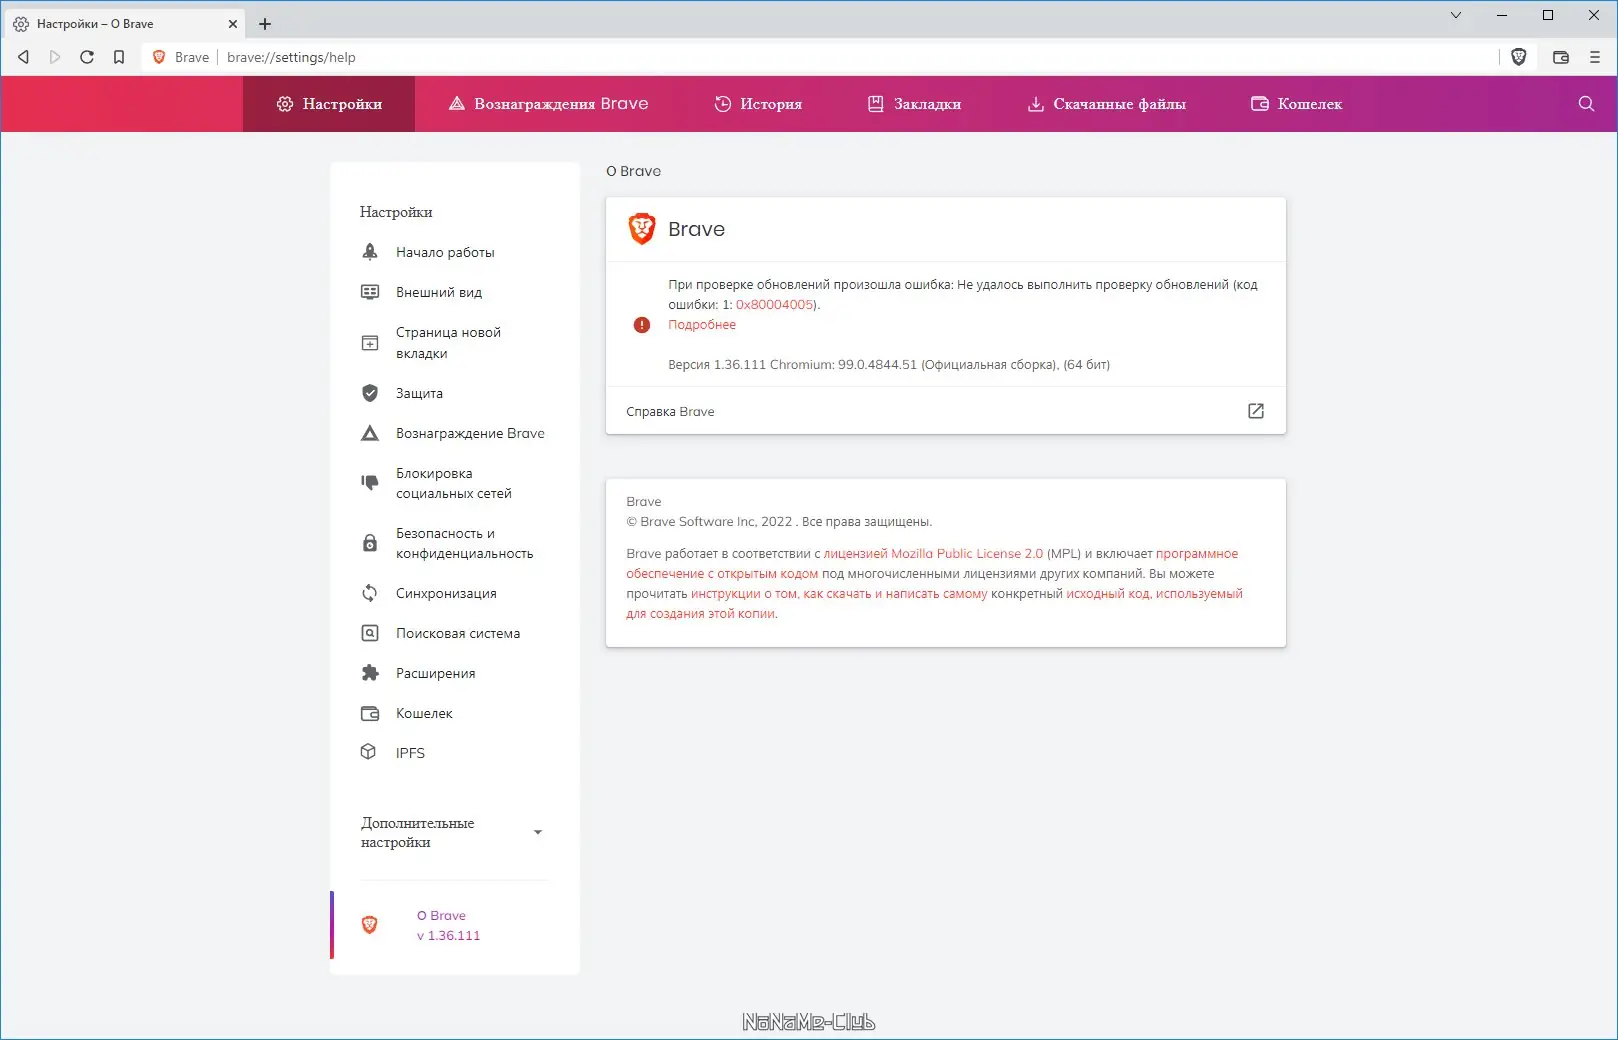Expand Дополнительные настройки section
Image resolution: width=1618 pixels, height=1040 pixels.
tap(455, 833)
